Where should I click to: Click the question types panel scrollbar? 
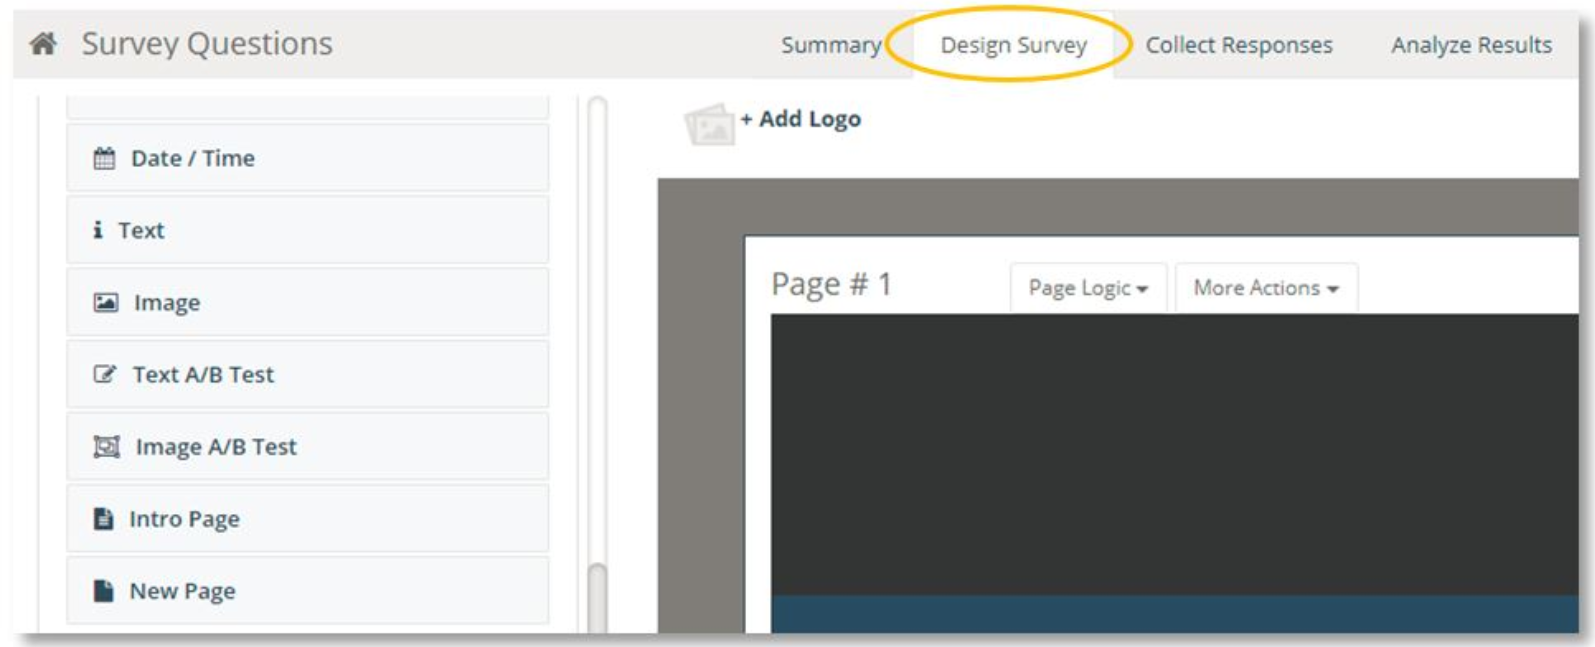tap(597, 595)
